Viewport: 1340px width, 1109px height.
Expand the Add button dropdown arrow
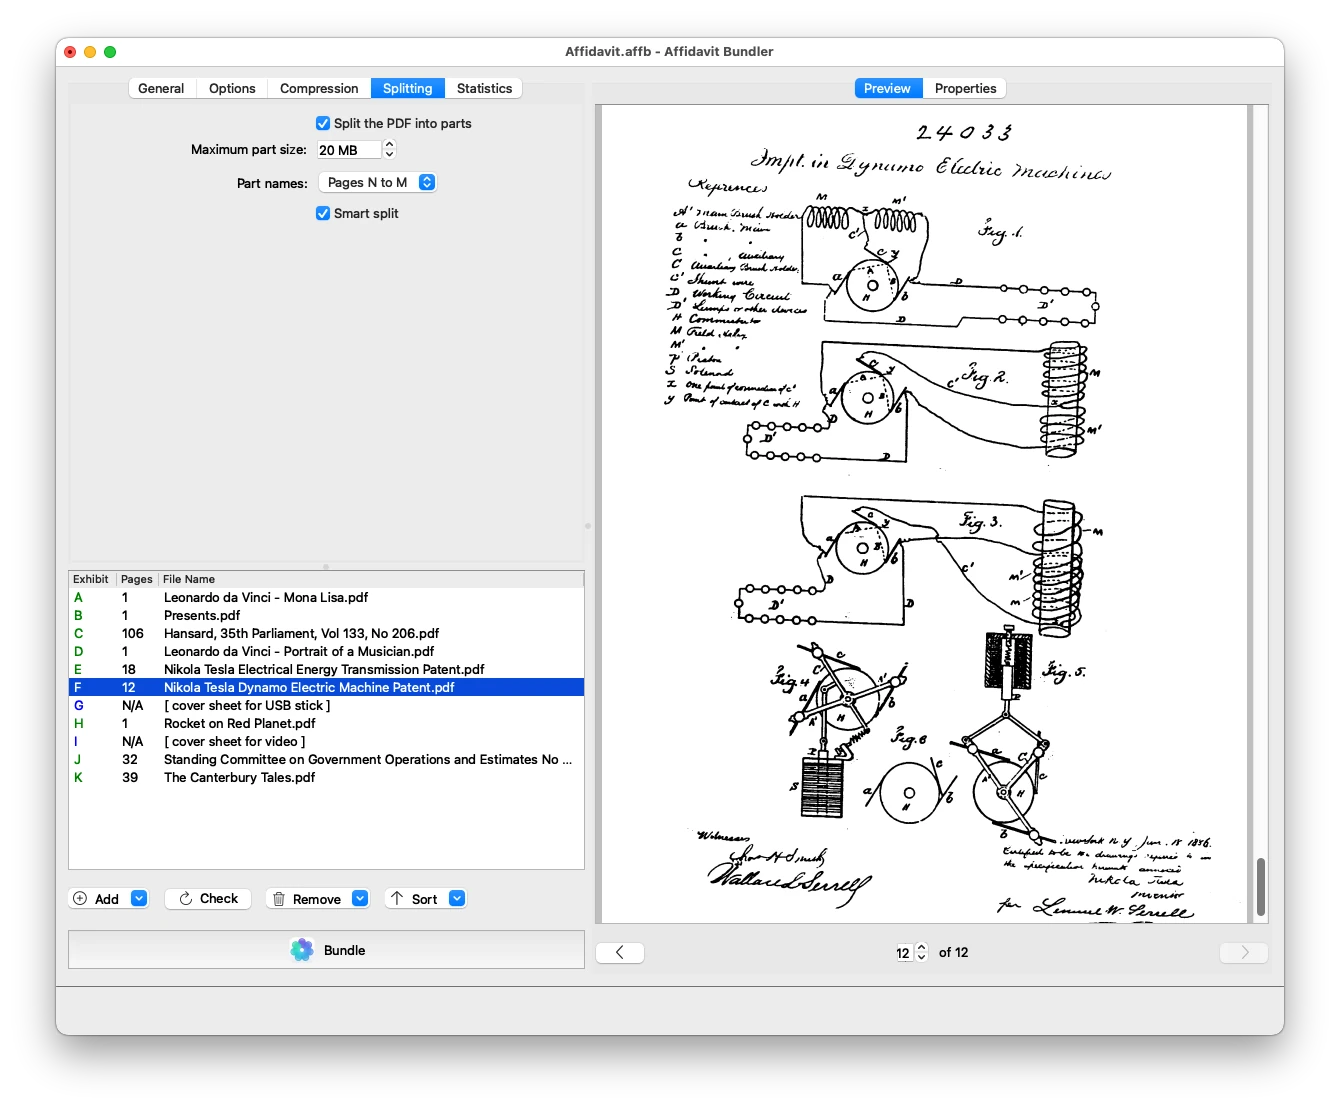pos(139,898)
